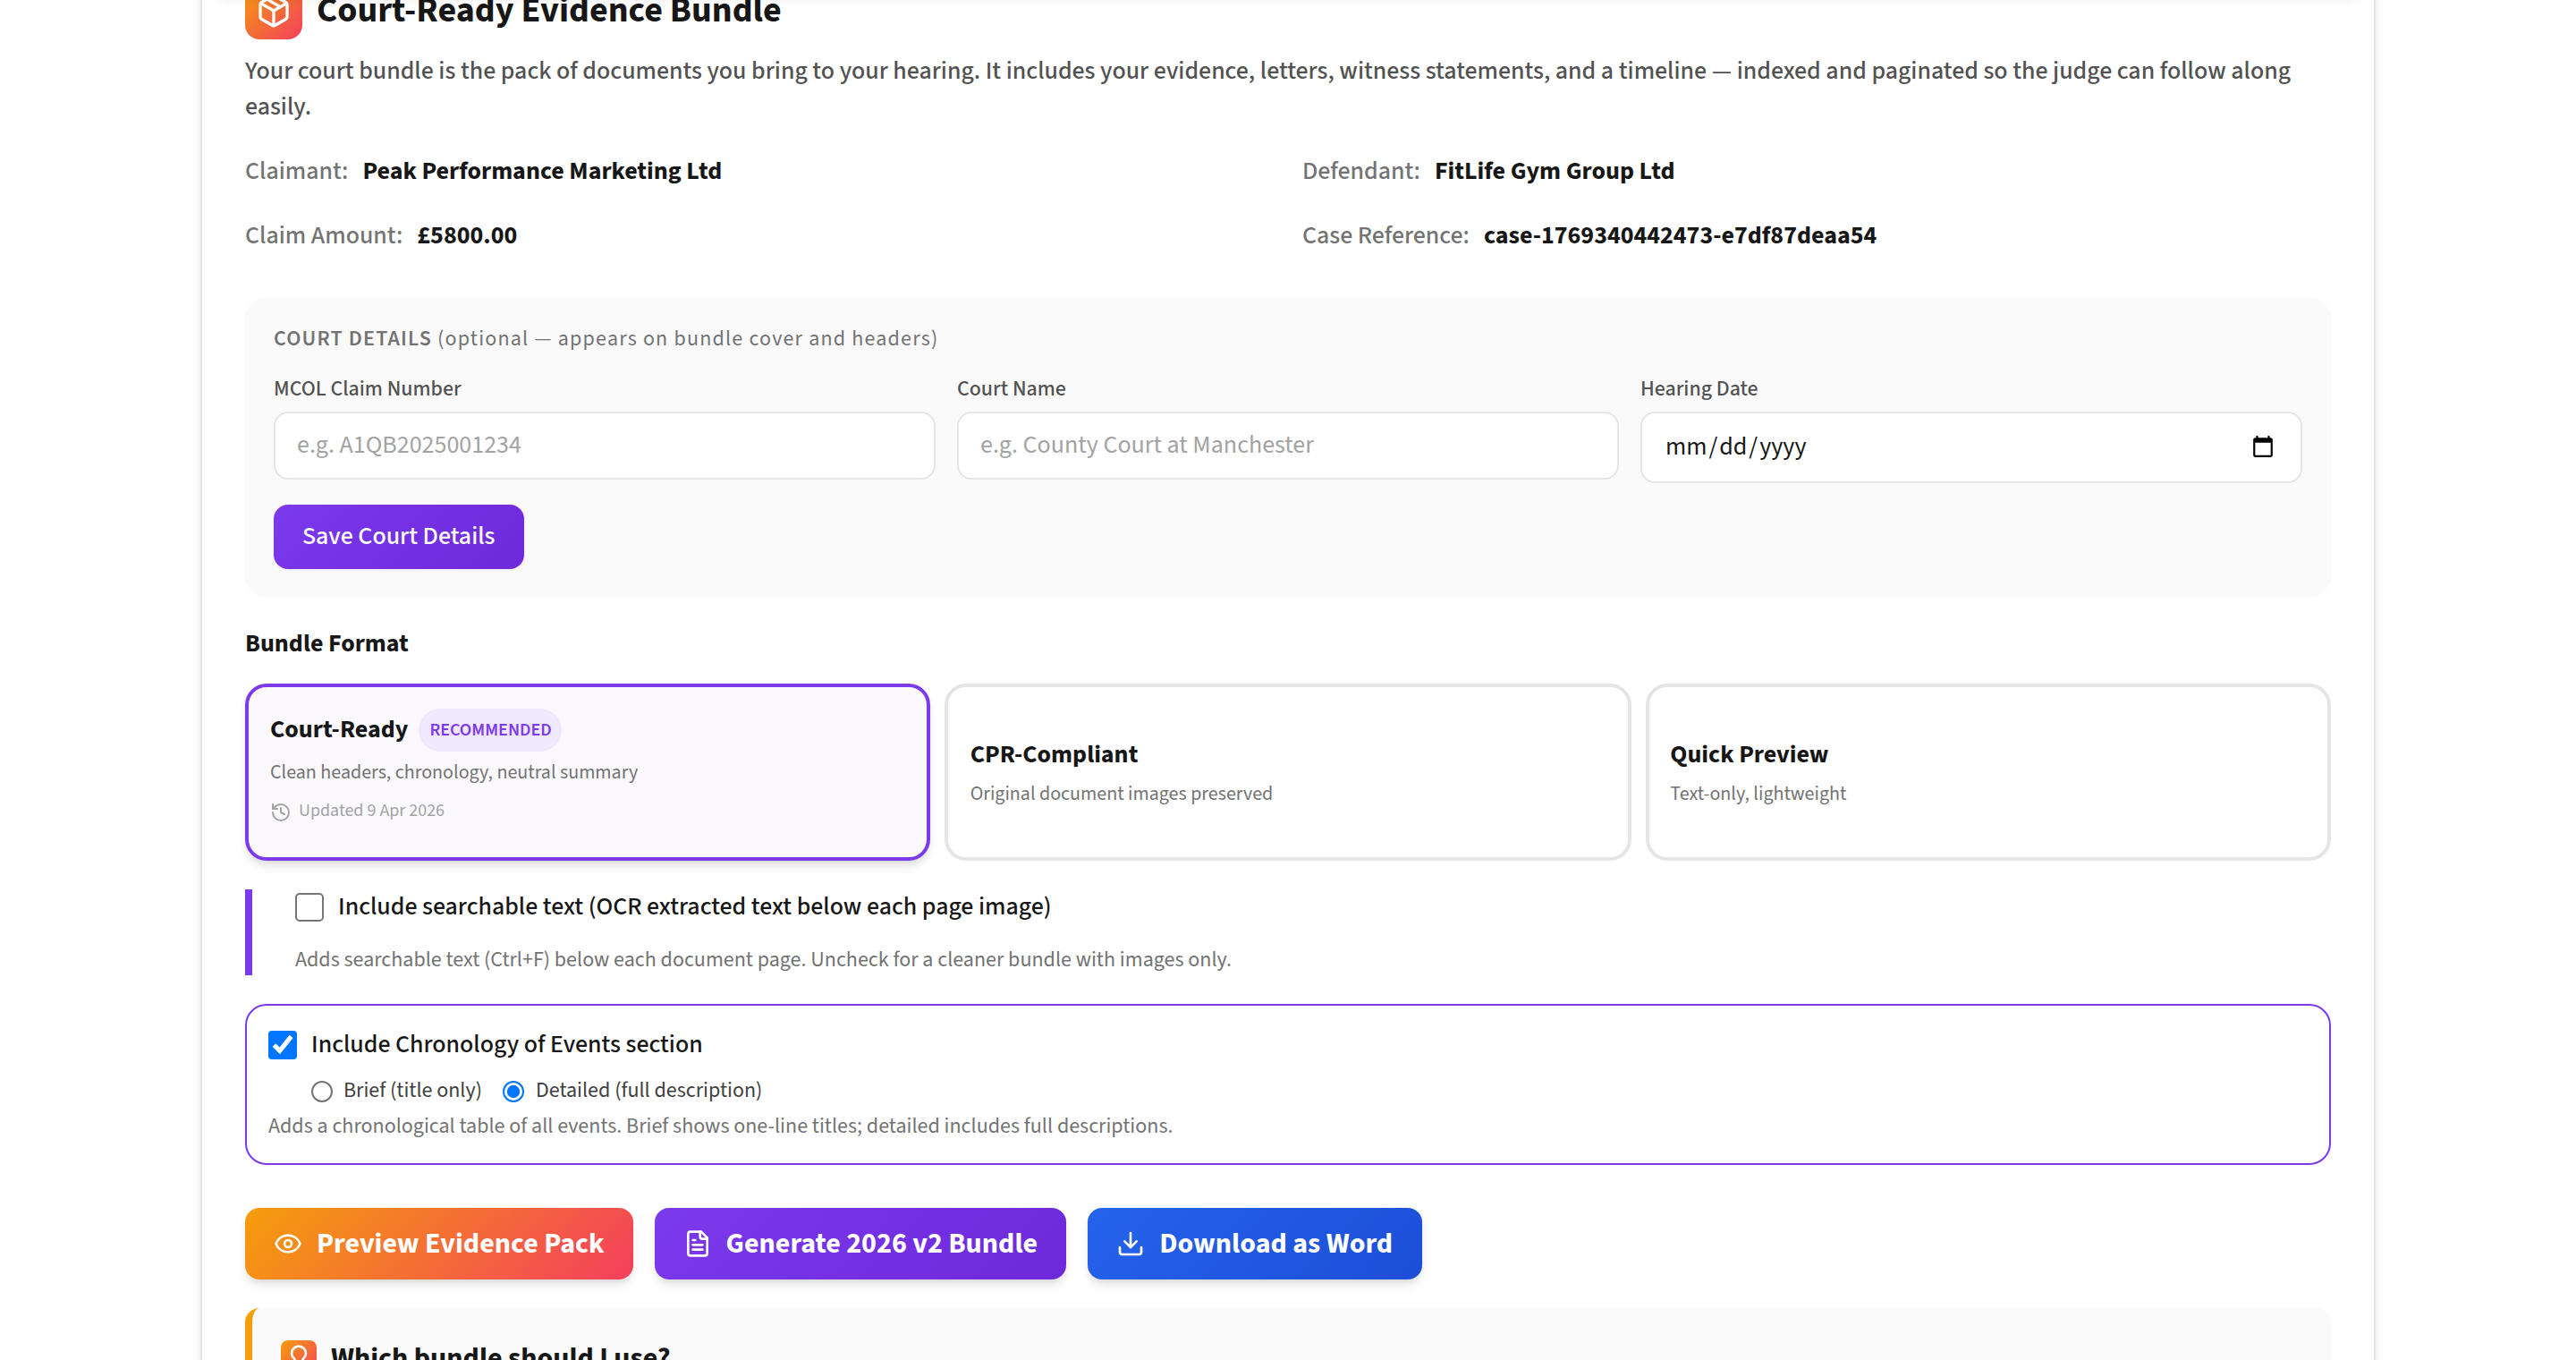Click the download icon in Download as Word

pyautogui.click(x=1130, y=1243)
